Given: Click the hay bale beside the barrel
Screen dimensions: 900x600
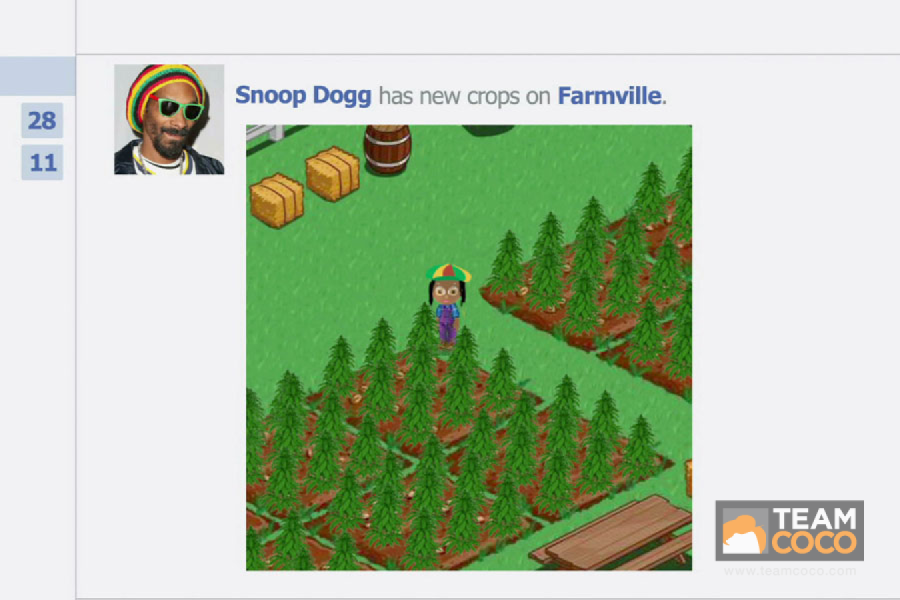Looking at the screenshot, I should [x=332, y=173].
